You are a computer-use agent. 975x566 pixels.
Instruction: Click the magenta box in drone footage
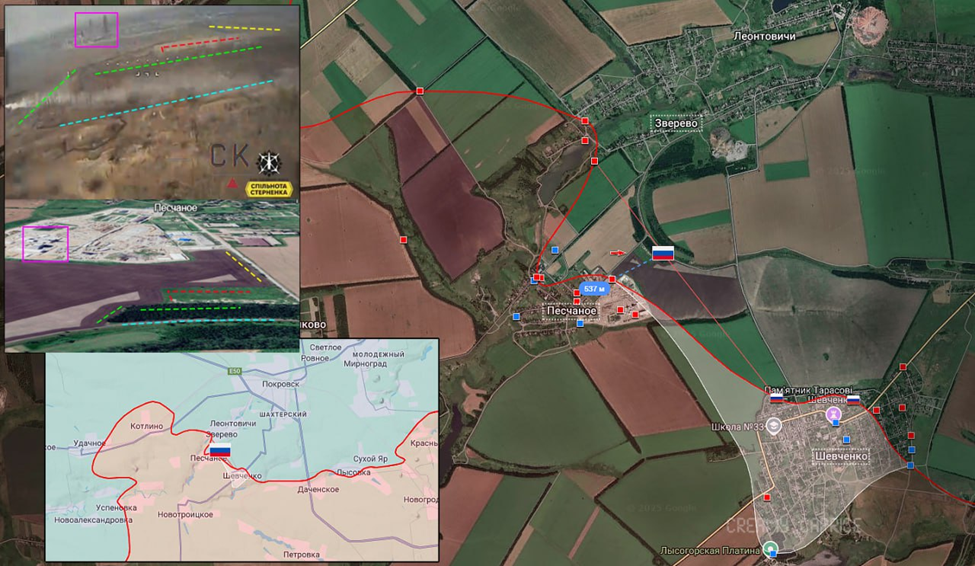(96, 30)
